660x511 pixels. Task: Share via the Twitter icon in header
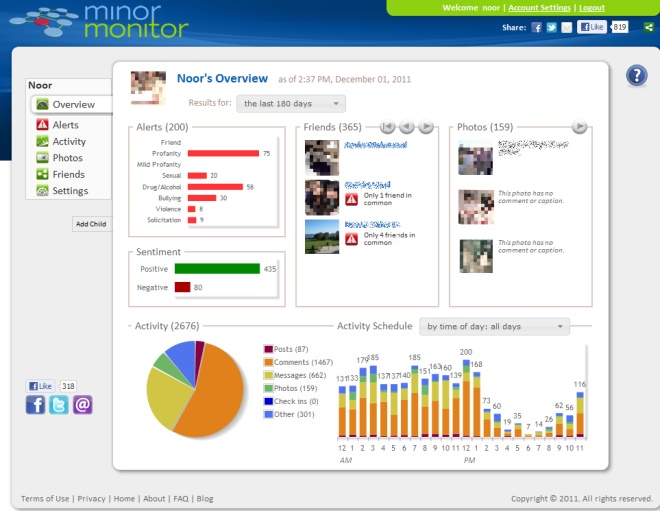tap(551, 28)
